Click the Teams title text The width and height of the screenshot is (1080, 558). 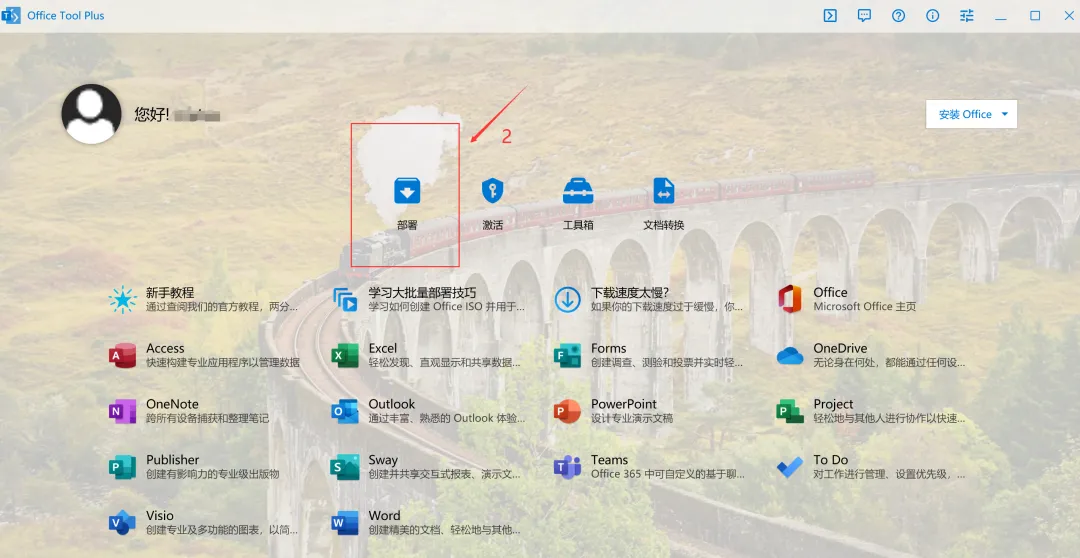[610, 459]
